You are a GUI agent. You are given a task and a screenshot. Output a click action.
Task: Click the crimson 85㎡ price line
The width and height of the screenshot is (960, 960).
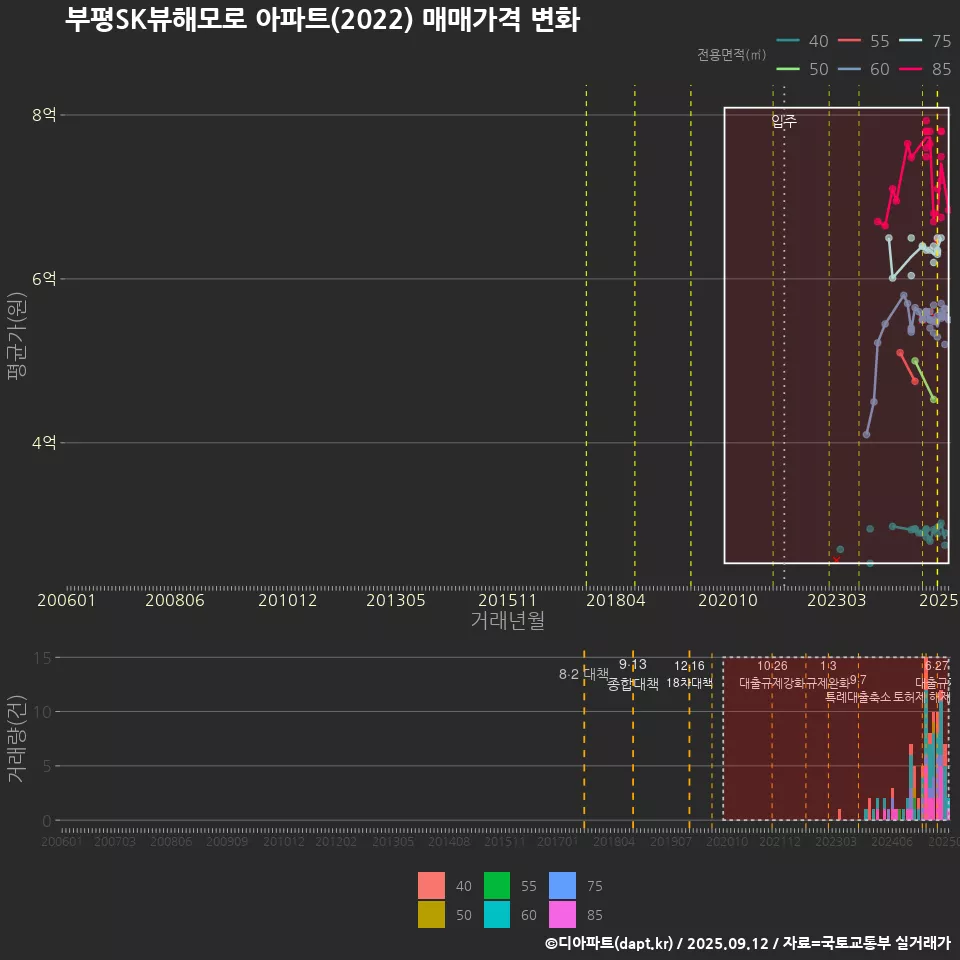[x=900, y=173]
